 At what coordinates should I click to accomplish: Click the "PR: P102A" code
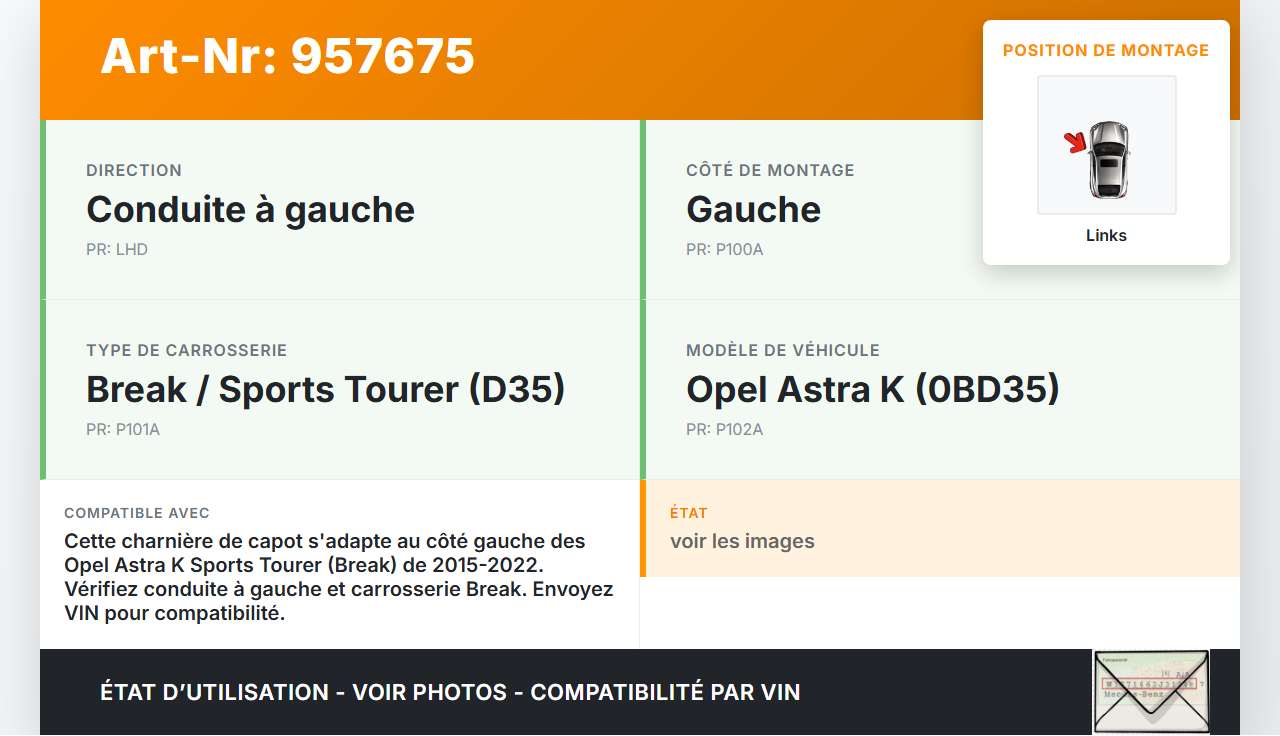tap(725, 429)
